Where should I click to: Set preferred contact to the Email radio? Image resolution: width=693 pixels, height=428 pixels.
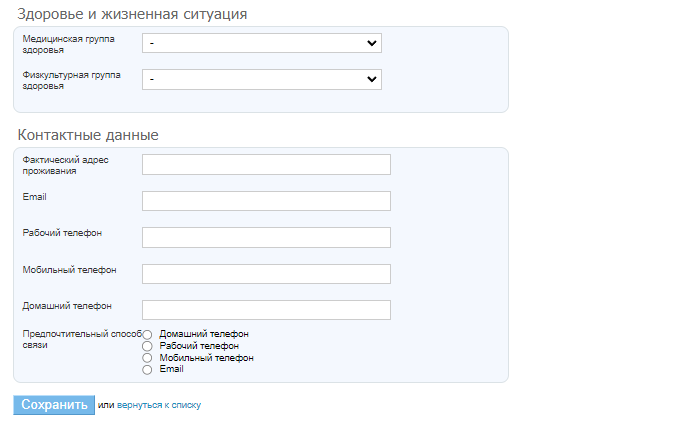(148, 370)
